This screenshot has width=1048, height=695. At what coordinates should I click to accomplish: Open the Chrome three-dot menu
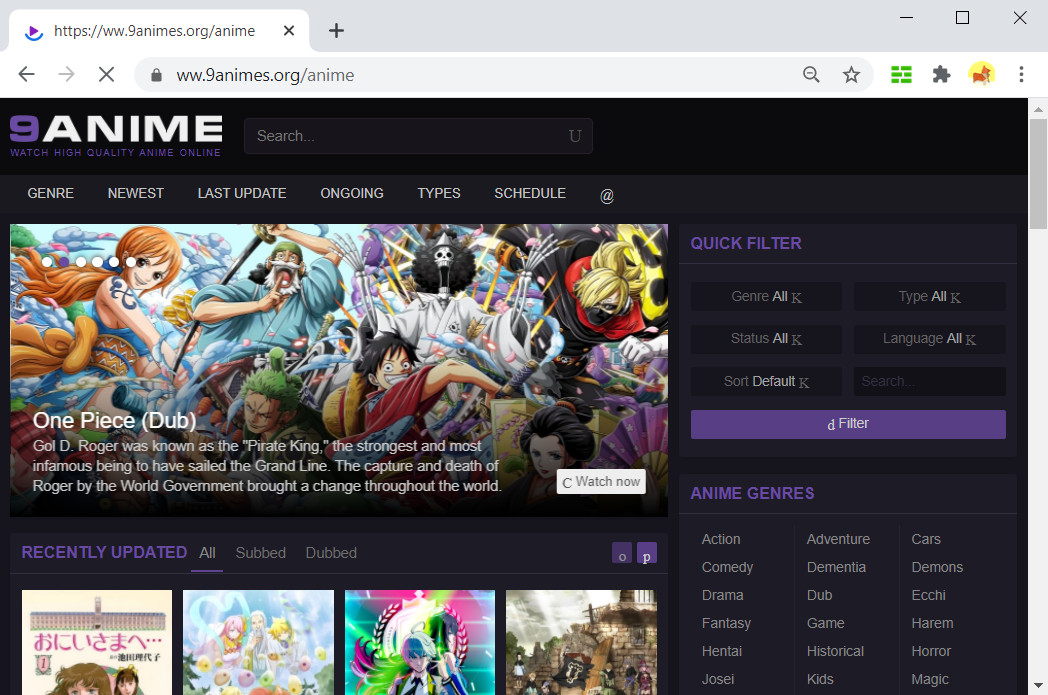pyautogui.click(x=1021, y=74)
